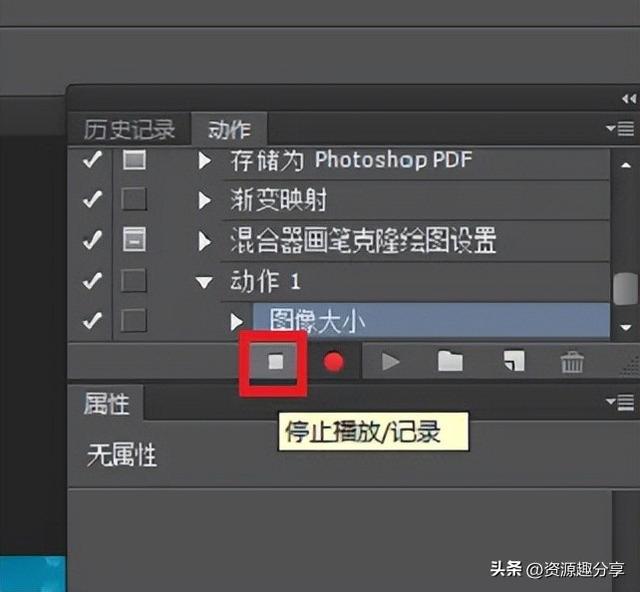Click the Delete trash can icon
The height and width of the screenshot is (592, 640).
point(572,362)
